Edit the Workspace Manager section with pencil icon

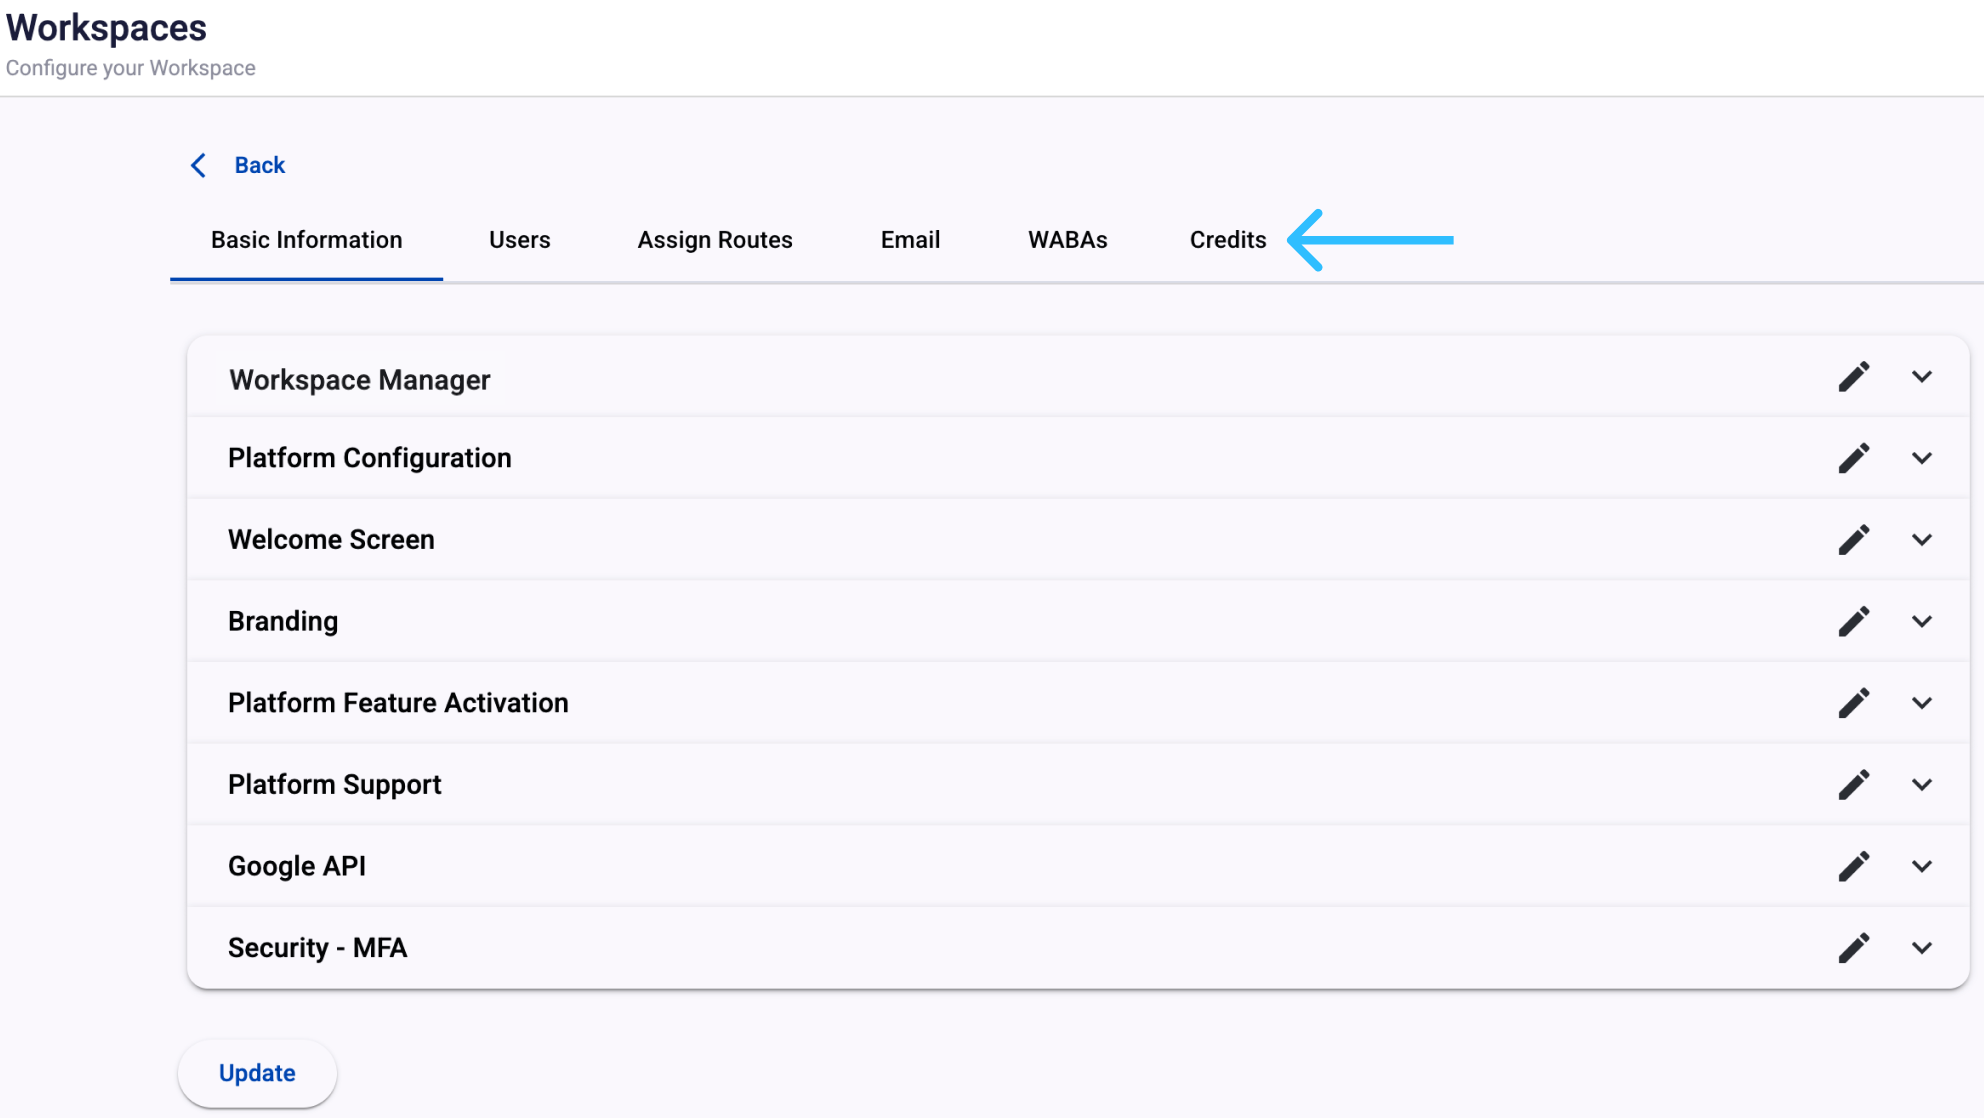pyautogui.click(x=1853, y=377)
